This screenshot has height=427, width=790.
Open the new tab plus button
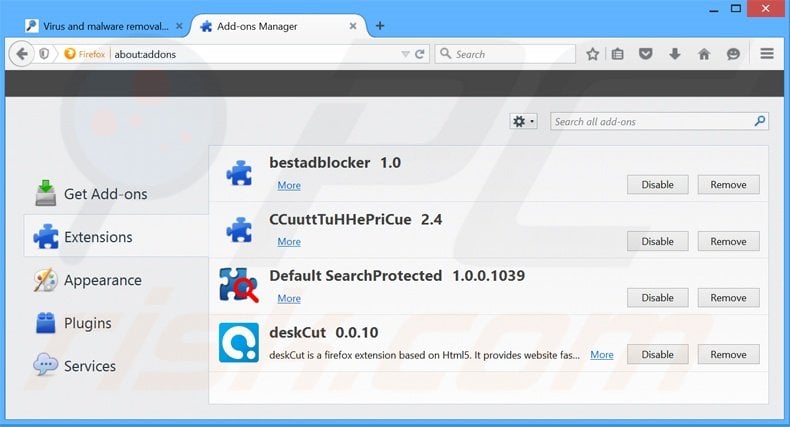pyautogui.click(x=380, y=26)
